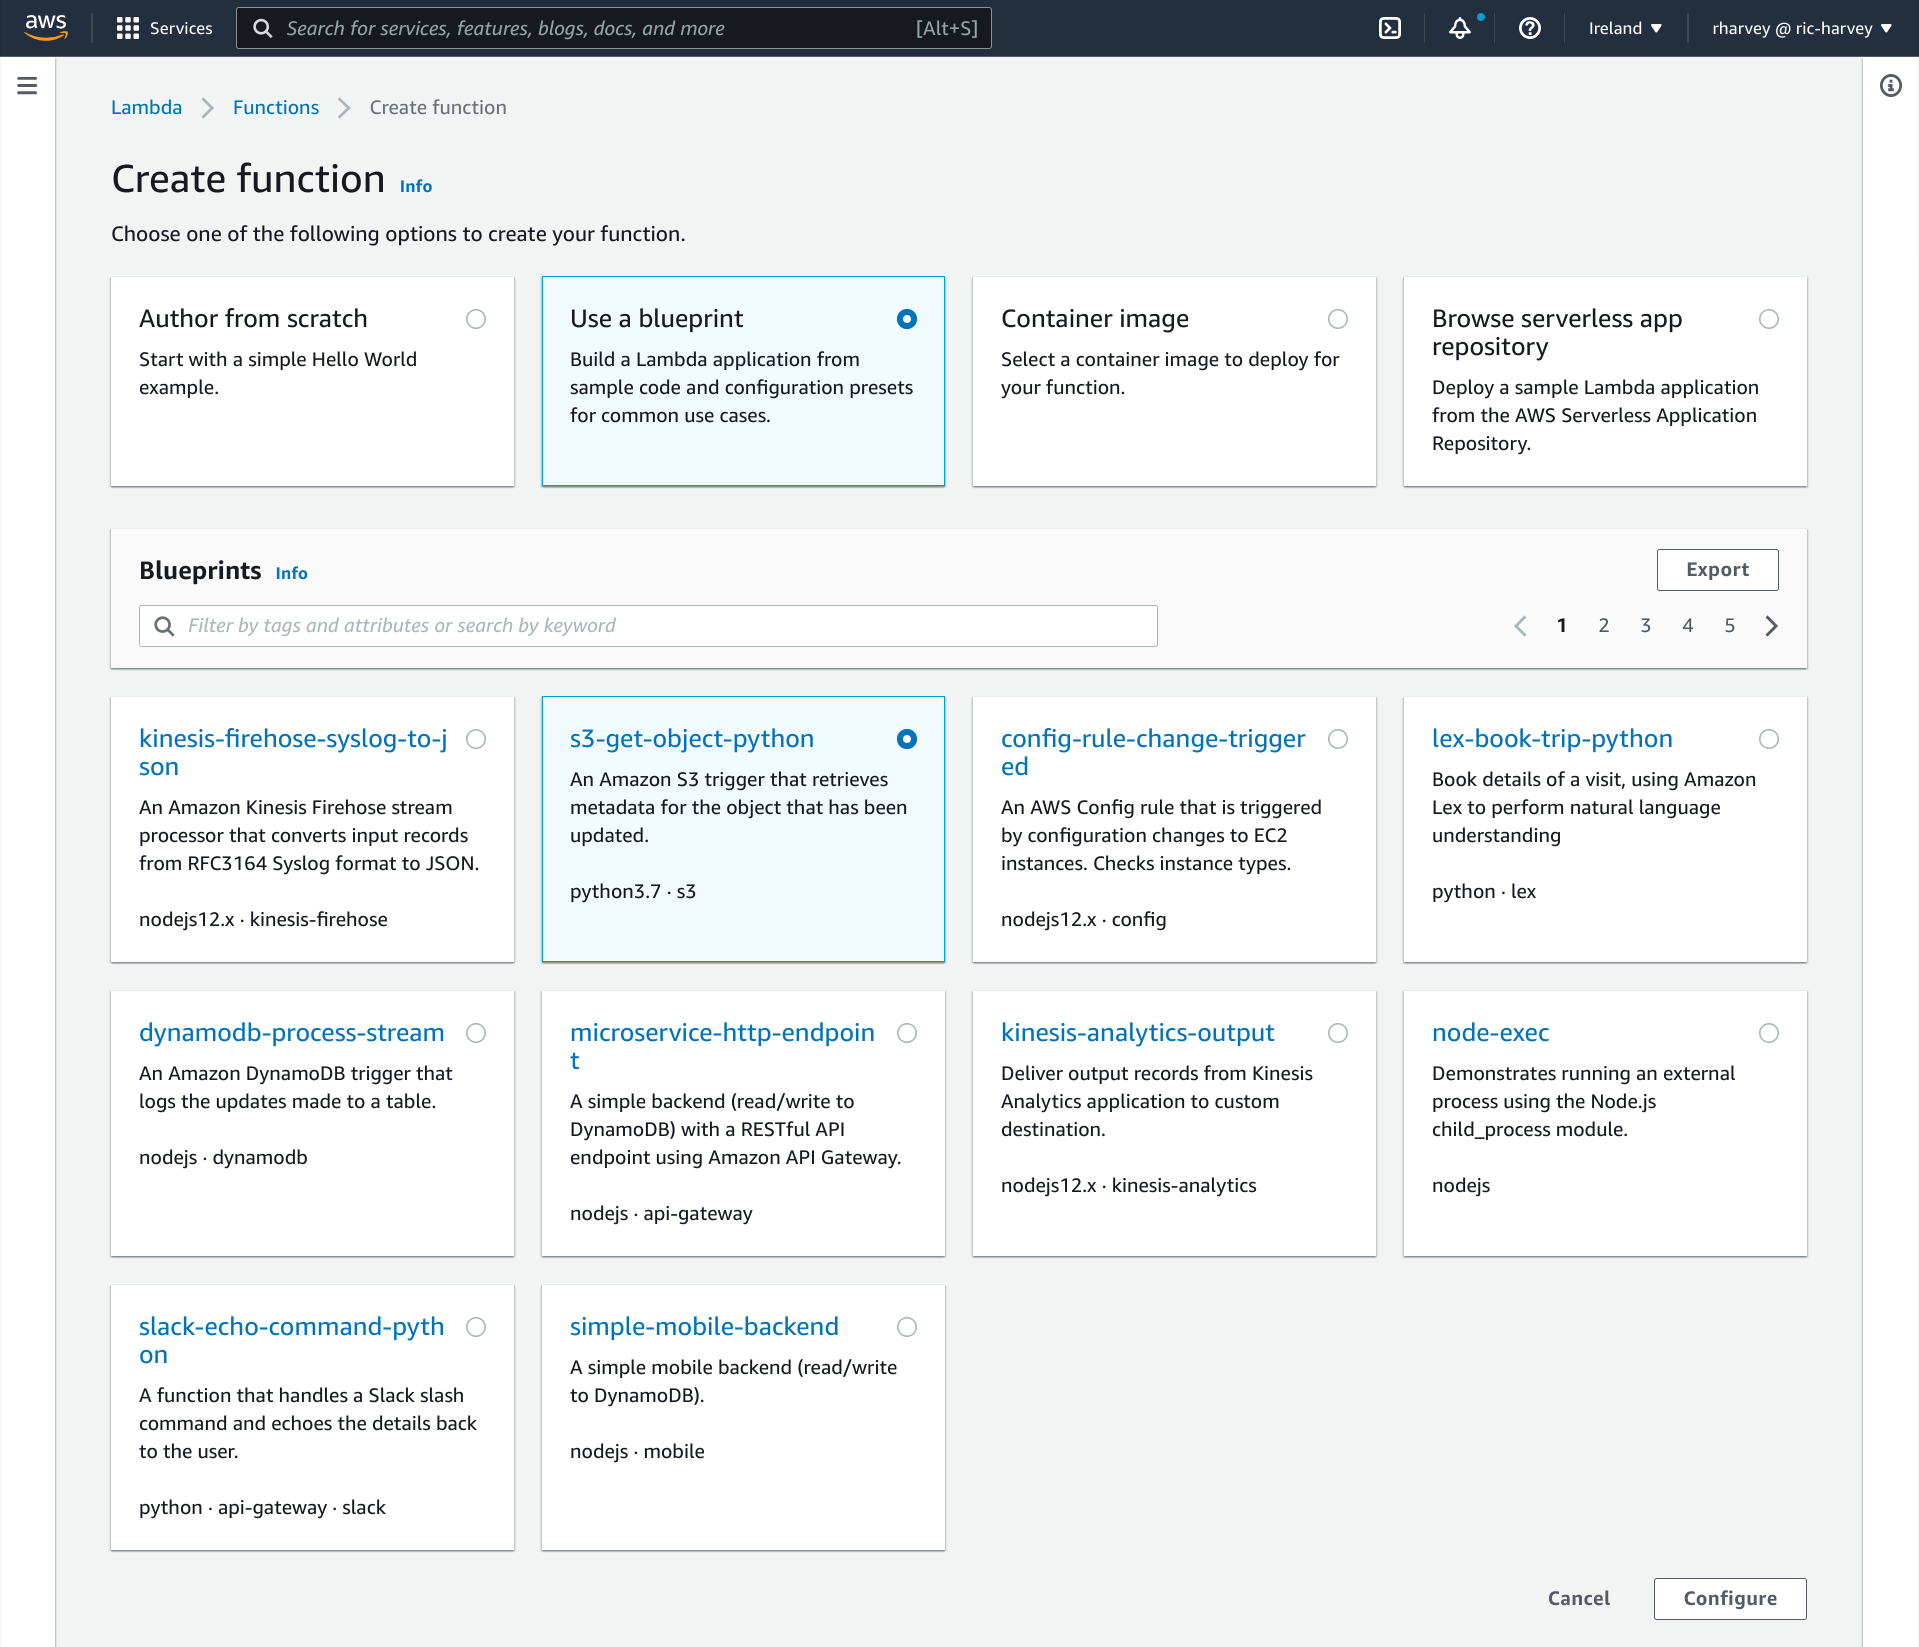Viewport: 1919px width, 1647px height.
Task: Select Browse serverless app repository option
Action: 1769,319
